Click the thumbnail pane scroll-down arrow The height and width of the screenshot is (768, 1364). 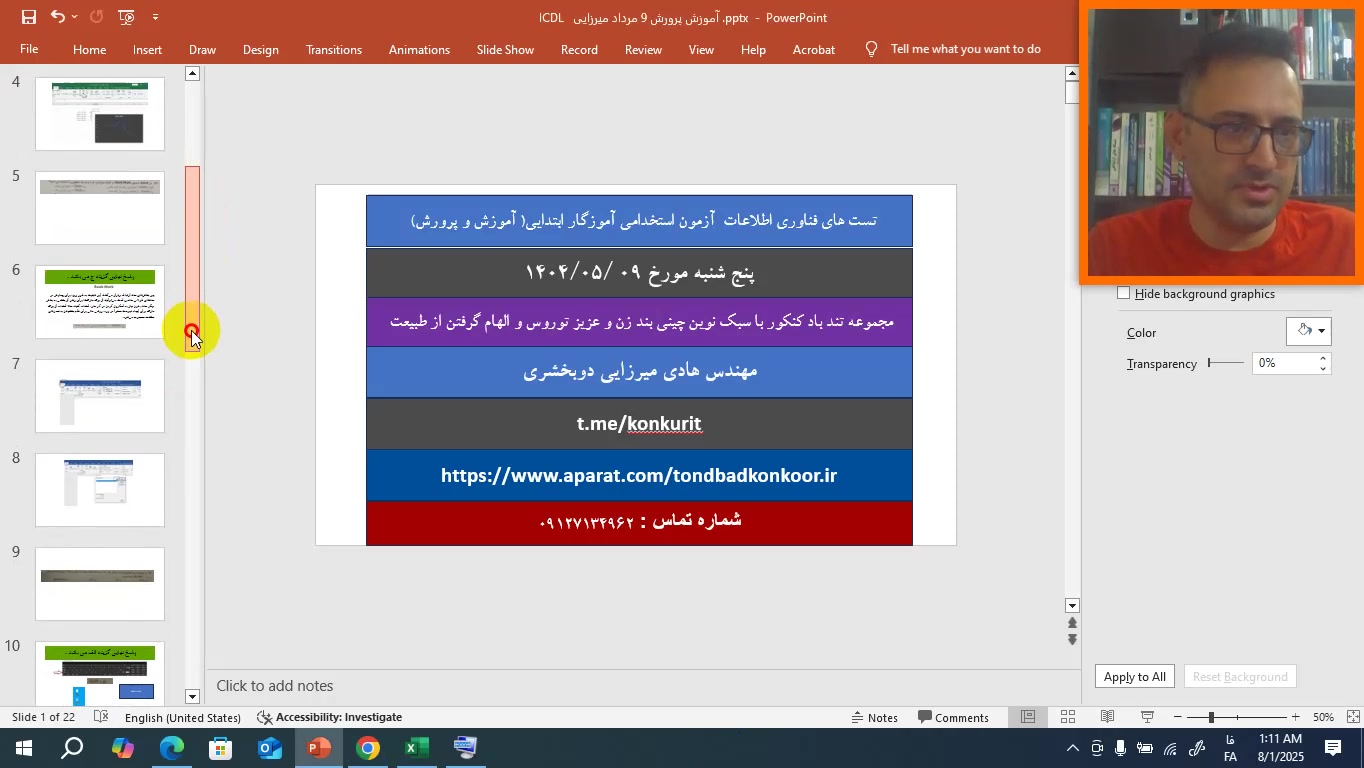(192, 697)
